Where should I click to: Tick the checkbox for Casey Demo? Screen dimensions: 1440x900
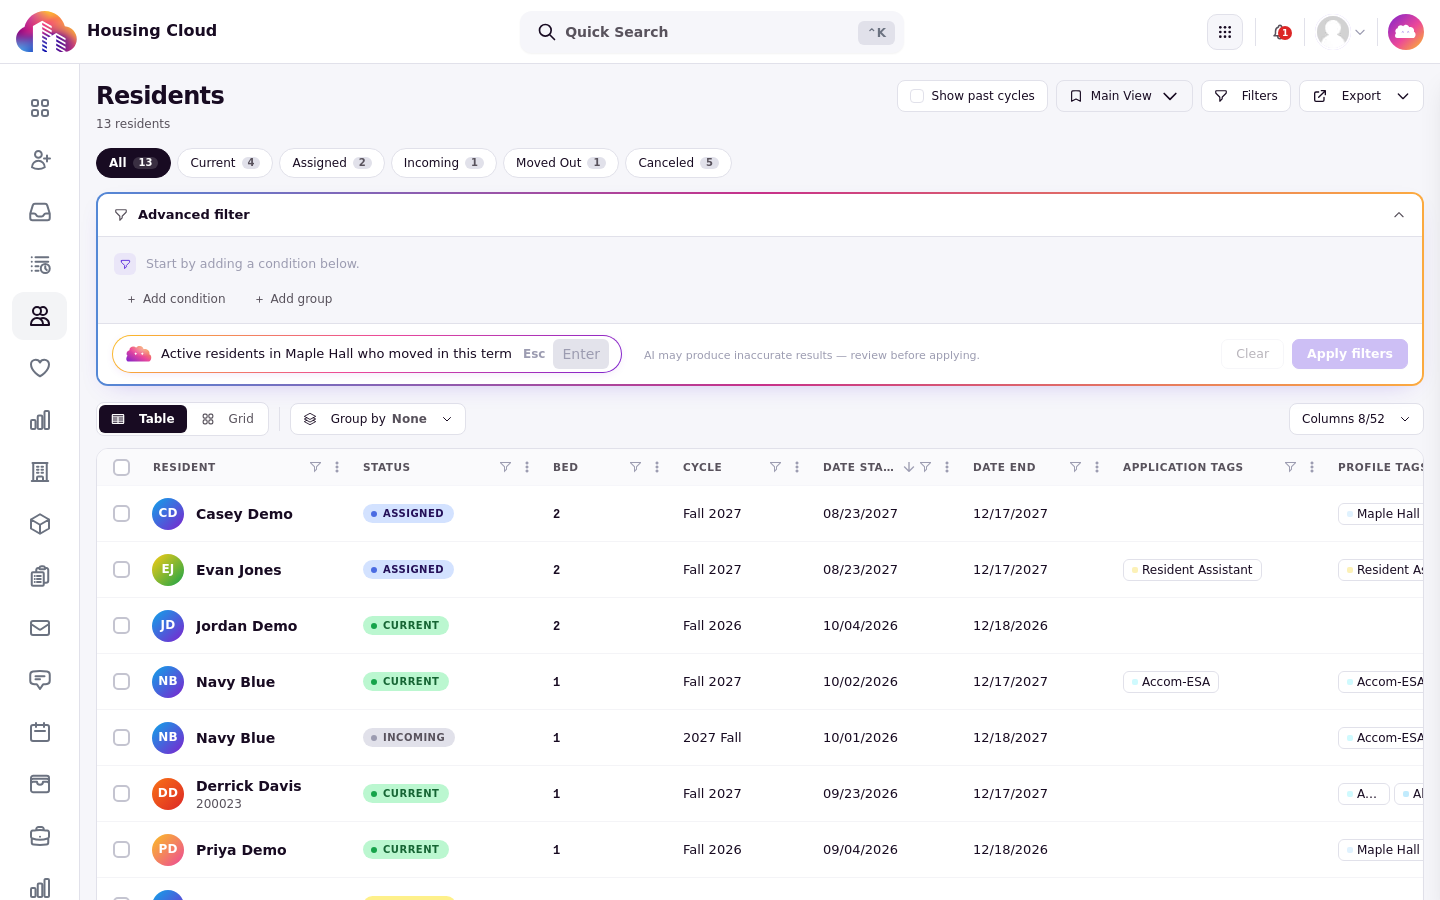pyautogui.click(x=122, y=513)
